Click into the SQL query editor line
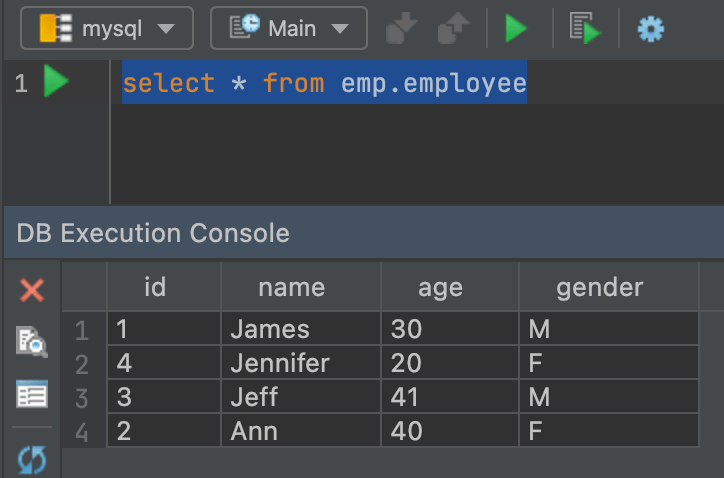The image size is (724, 478). (325, 83)
